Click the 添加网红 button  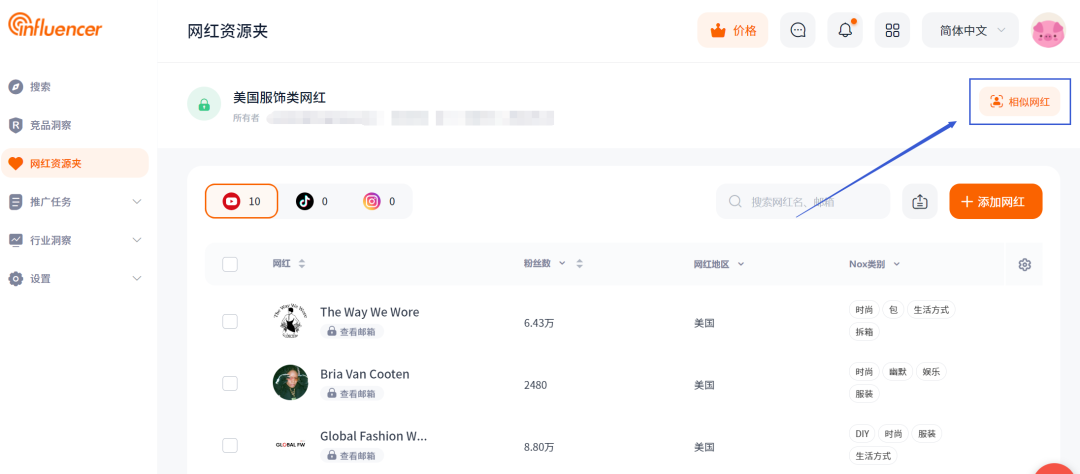point(995,201)
